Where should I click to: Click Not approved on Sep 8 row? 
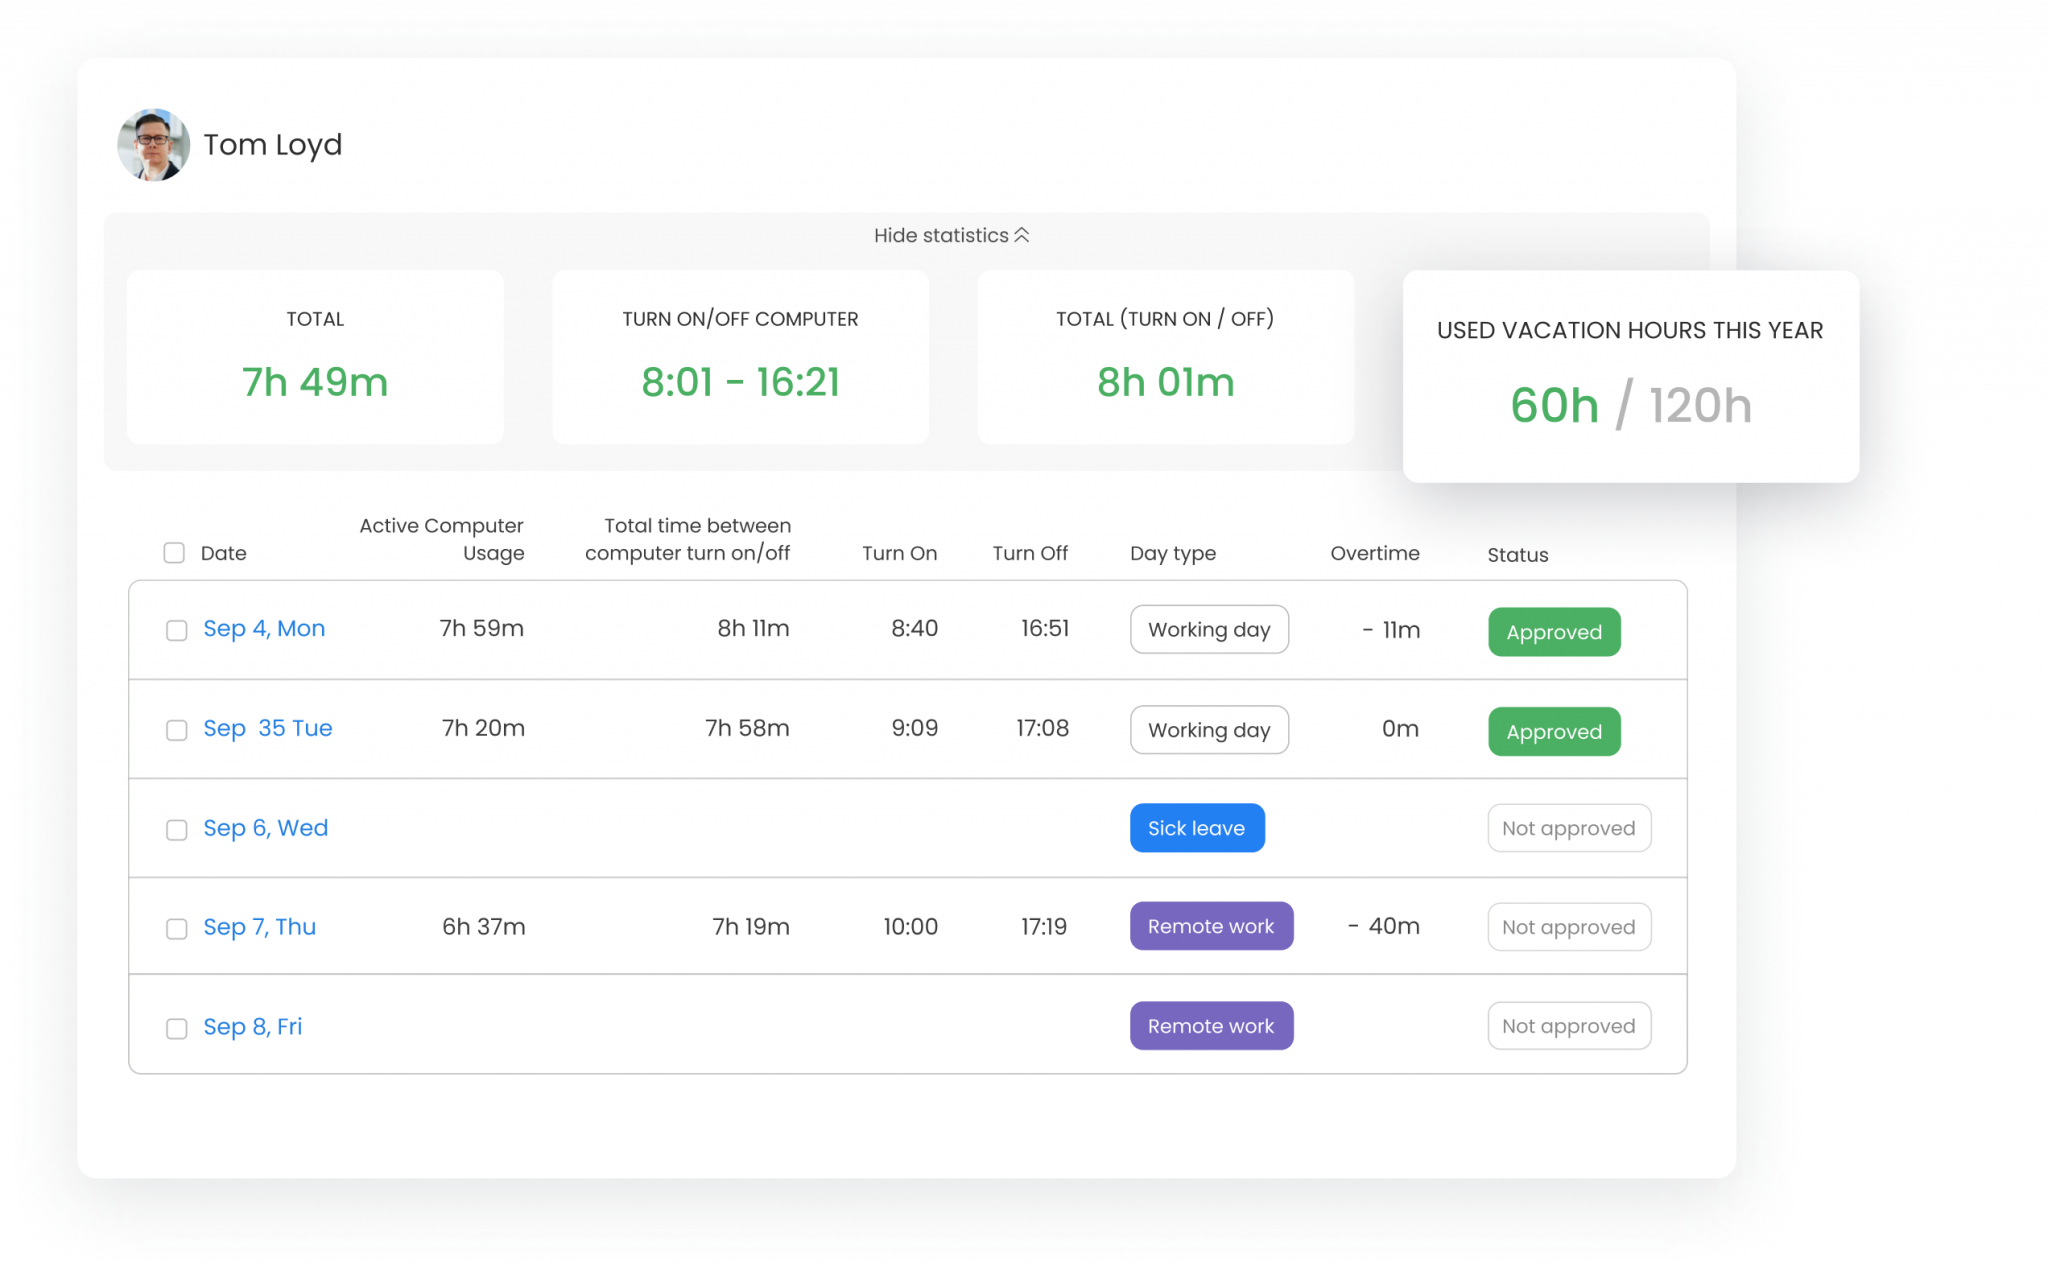pos(1568,1026)
